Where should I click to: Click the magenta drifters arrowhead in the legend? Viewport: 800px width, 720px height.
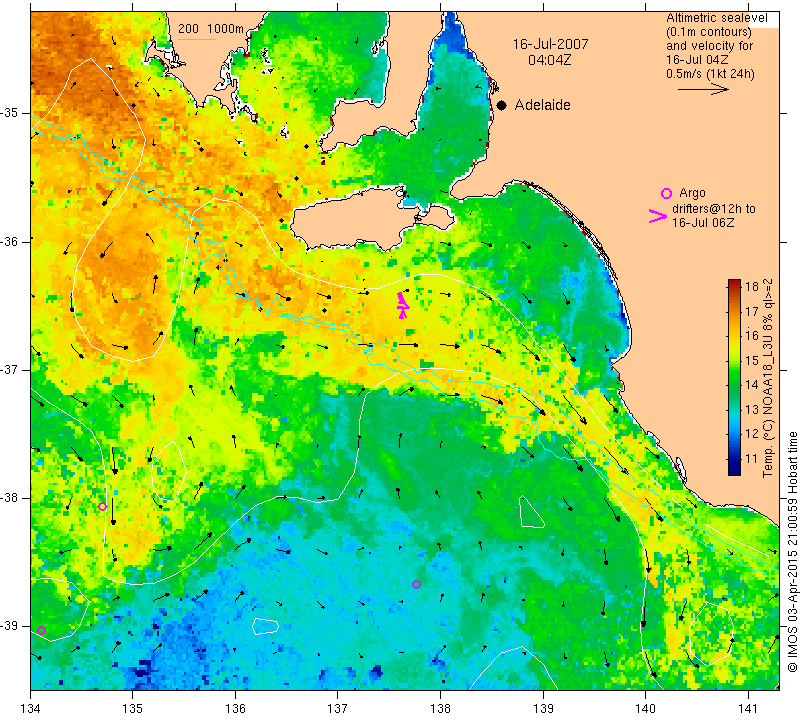(658, 216)
